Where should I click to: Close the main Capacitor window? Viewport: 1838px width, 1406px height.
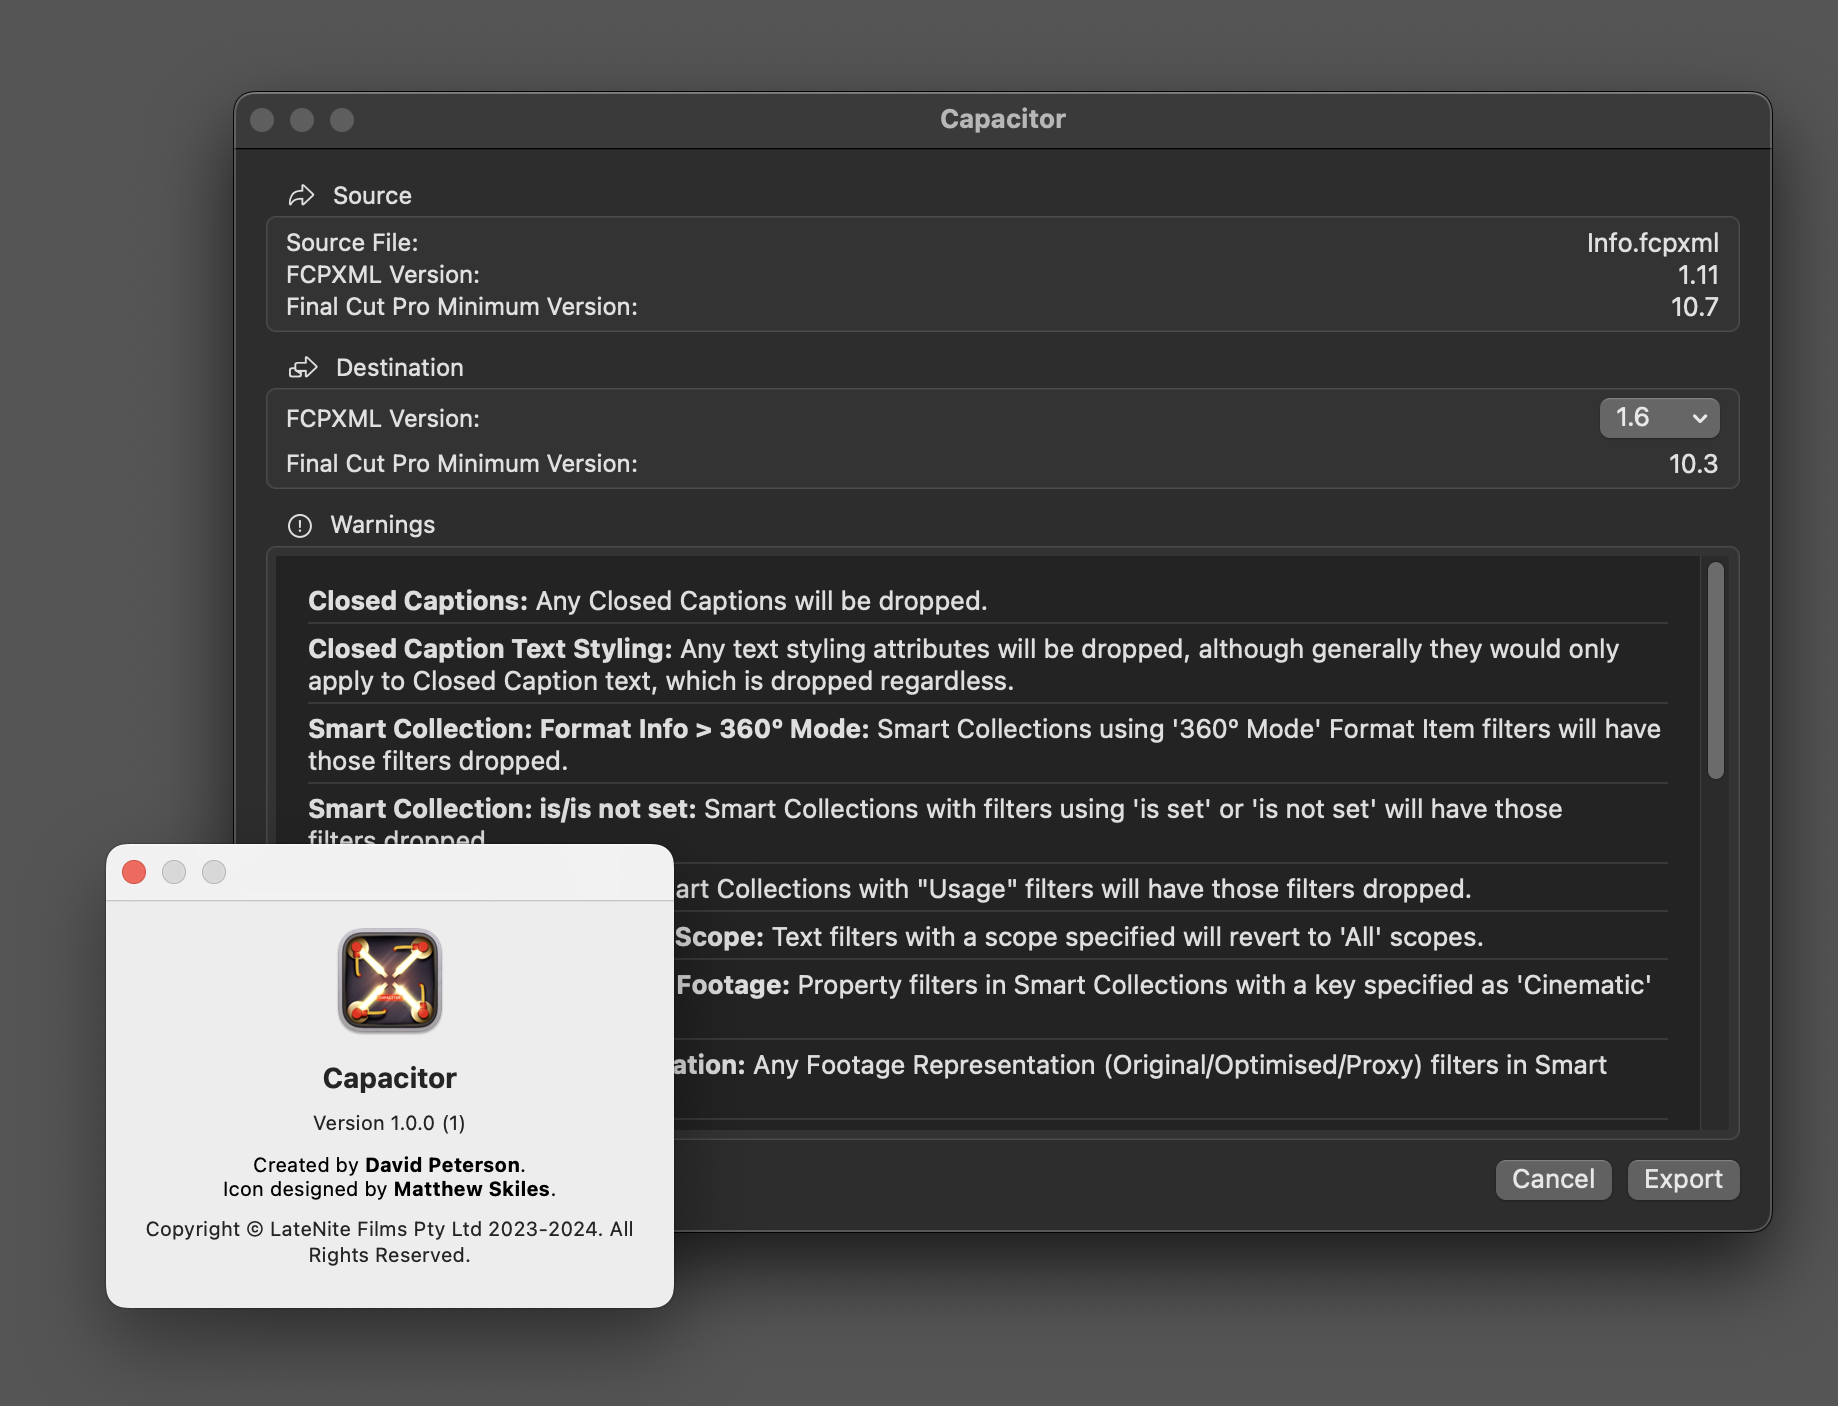pyautogui.click(x=262, y=120)
